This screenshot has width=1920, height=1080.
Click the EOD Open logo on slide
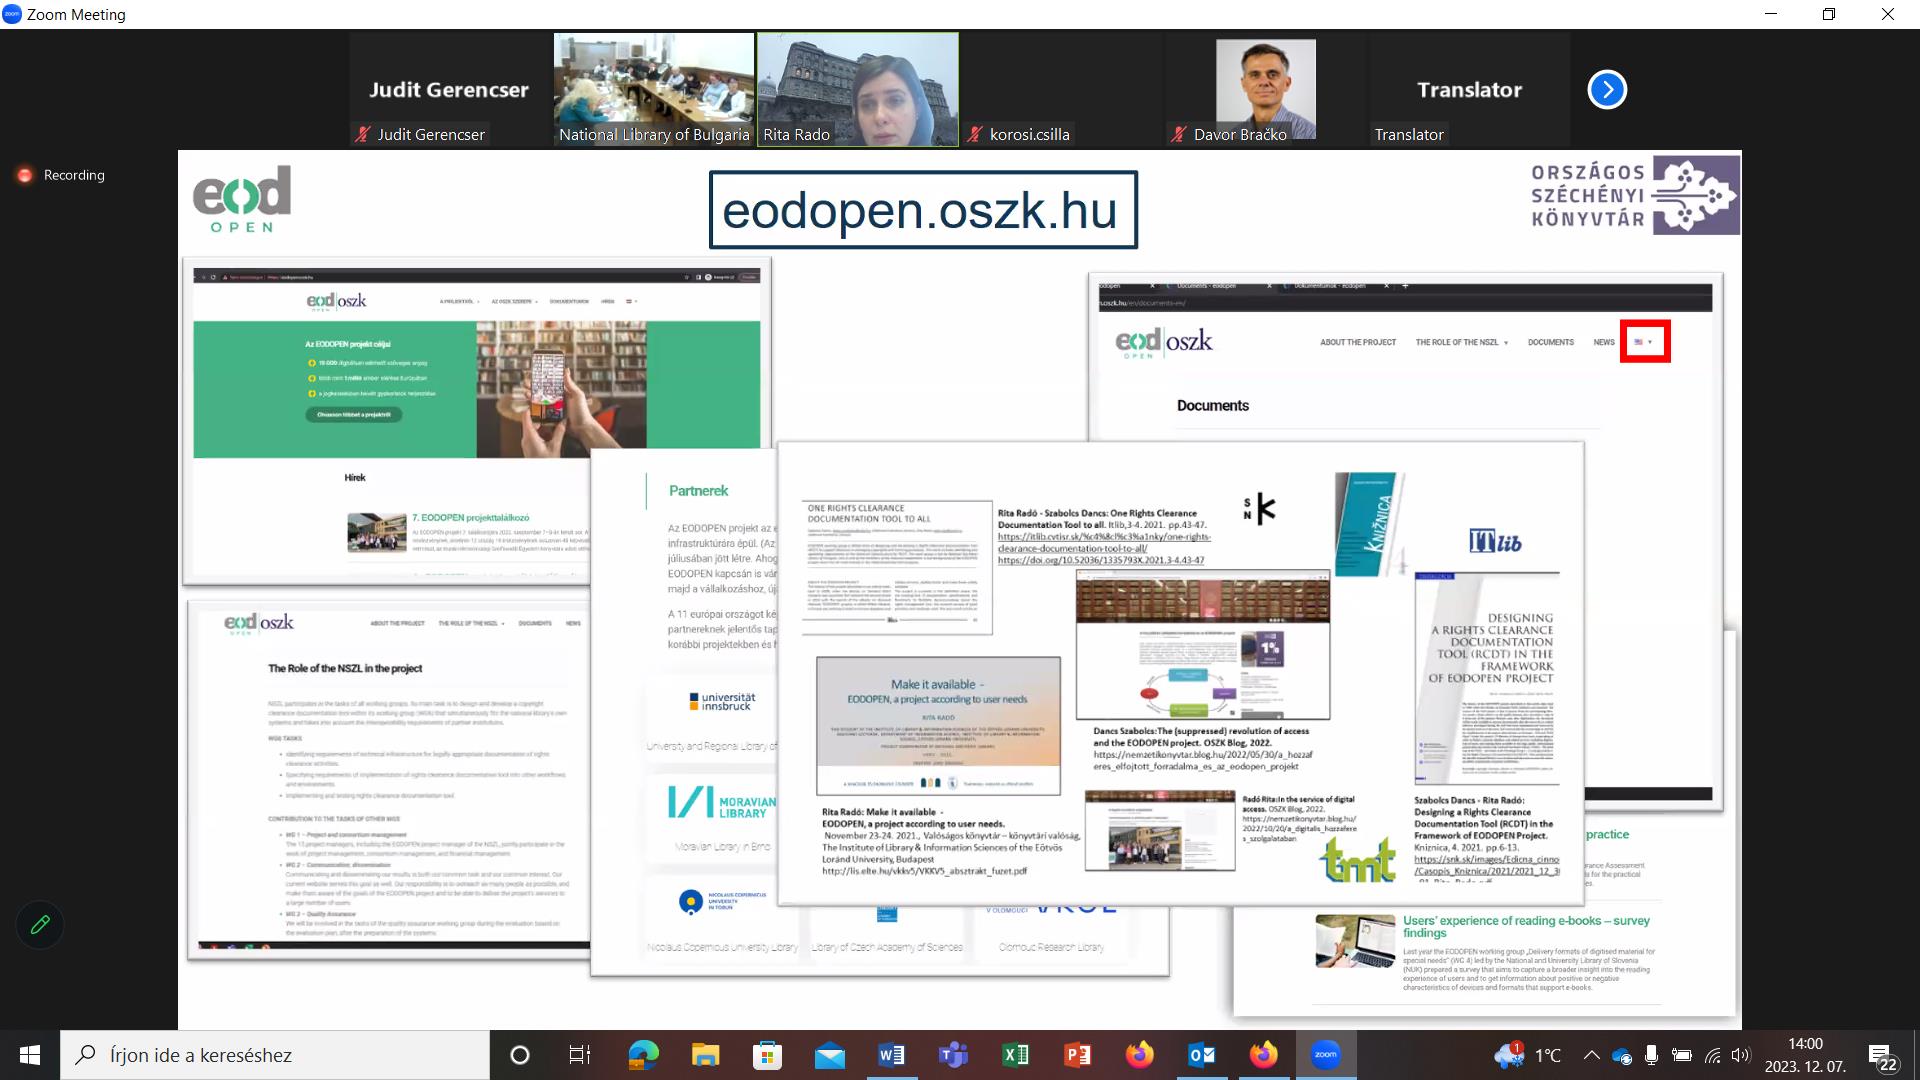coord(242,199)
